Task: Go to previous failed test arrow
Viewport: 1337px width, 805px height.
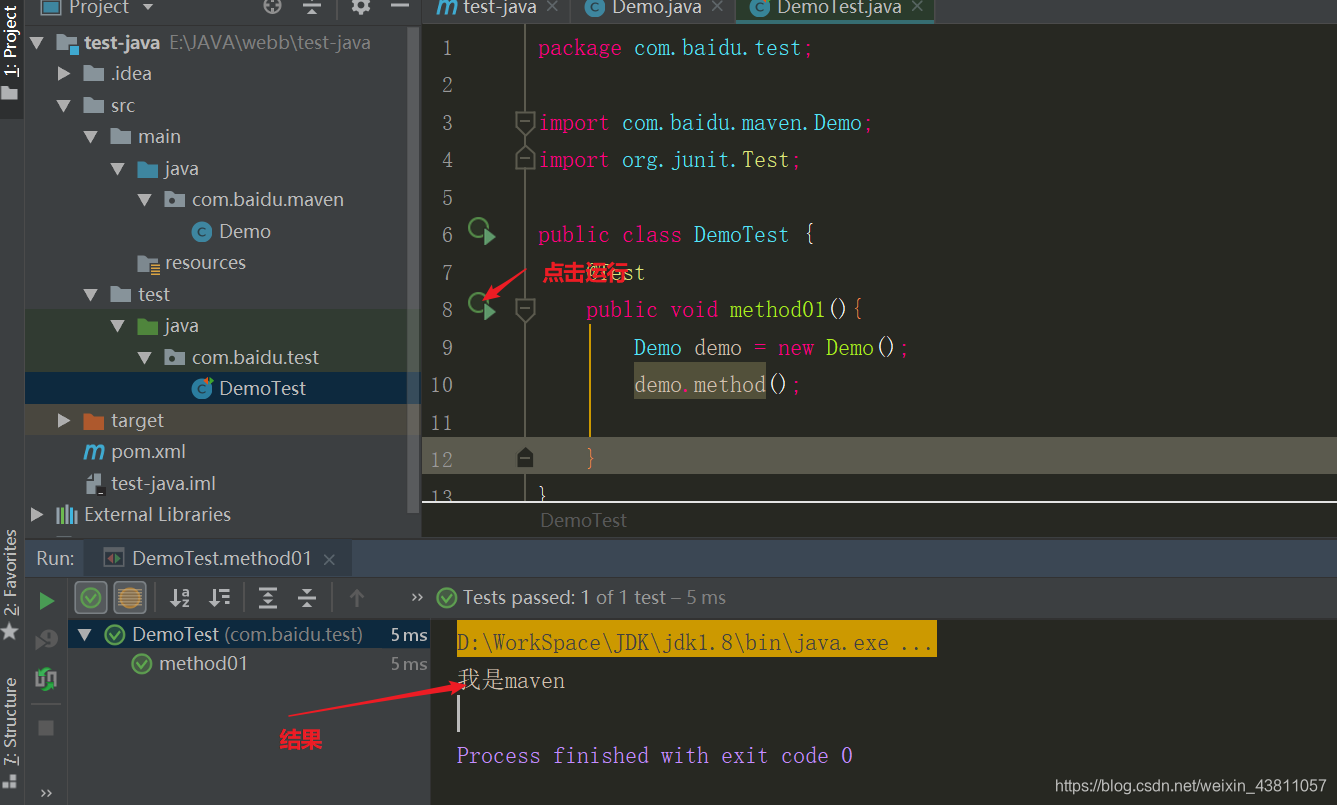Action: point(357,598)
